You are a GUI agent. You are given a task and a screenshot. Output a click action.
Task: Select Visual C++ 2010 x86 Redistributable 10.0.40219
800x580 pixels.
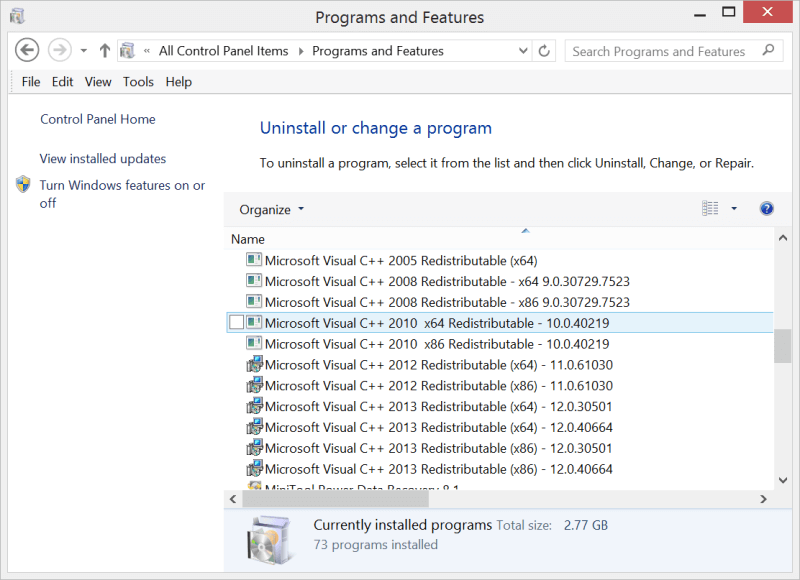[x=437, y=344]
